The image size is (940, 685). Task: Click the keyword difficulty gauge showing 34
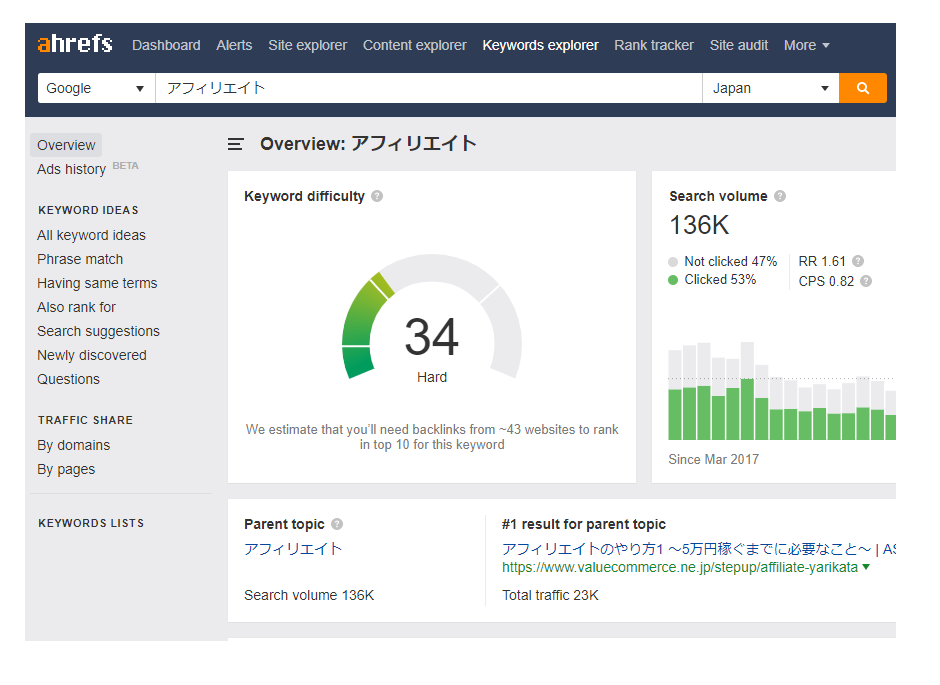point(432,318)
